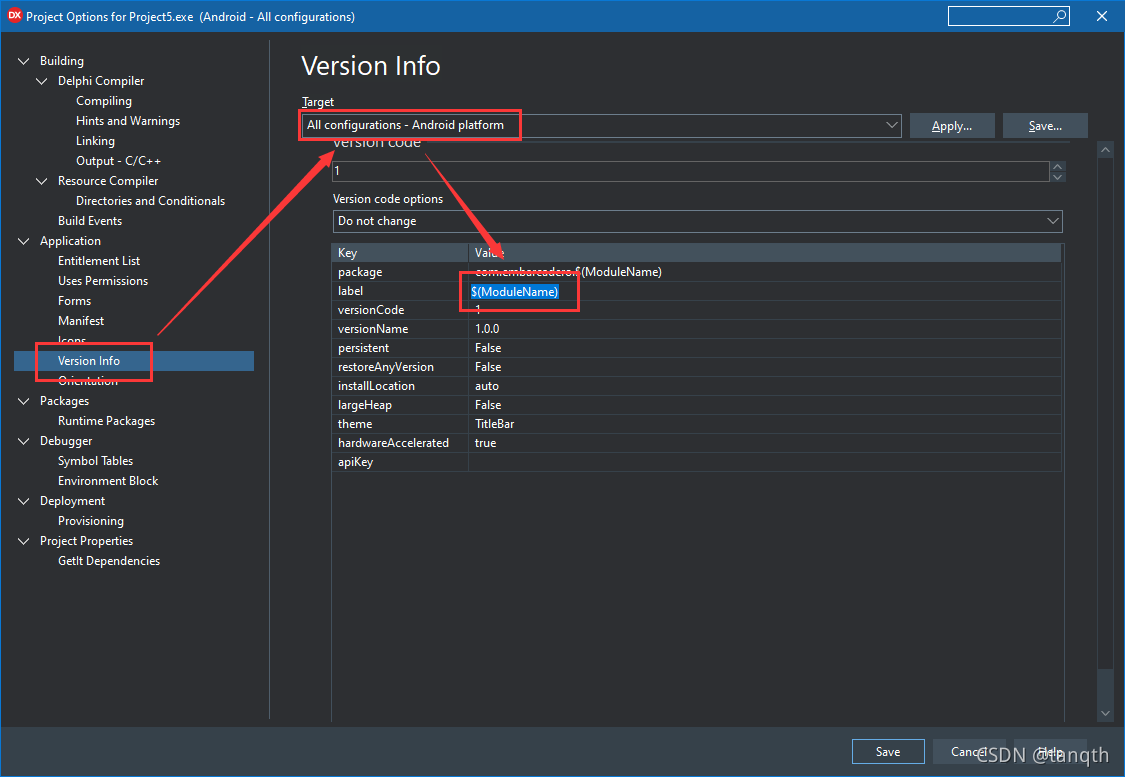Select Output - C/C++ tree item
The width and height of the screenshot is (1125, 777).
118,161
